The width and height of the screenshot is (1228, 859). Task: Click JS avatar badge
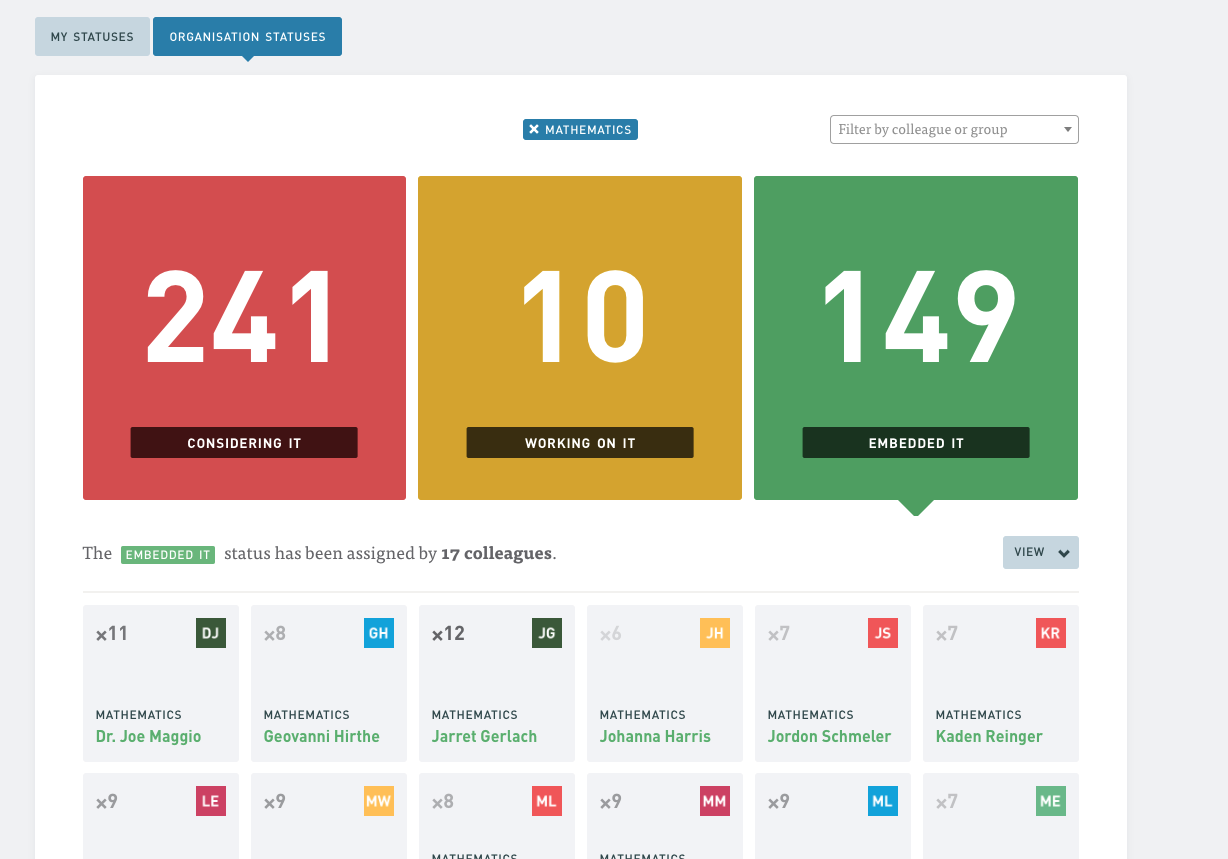click(882, 633)
